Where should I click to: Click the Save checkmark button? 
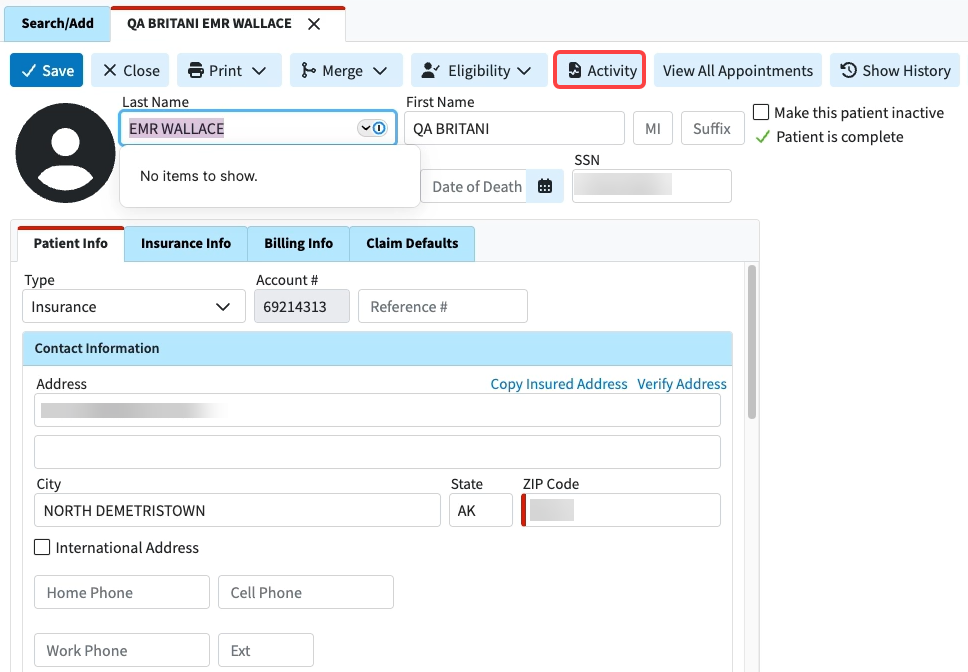(x=46, y=70)
